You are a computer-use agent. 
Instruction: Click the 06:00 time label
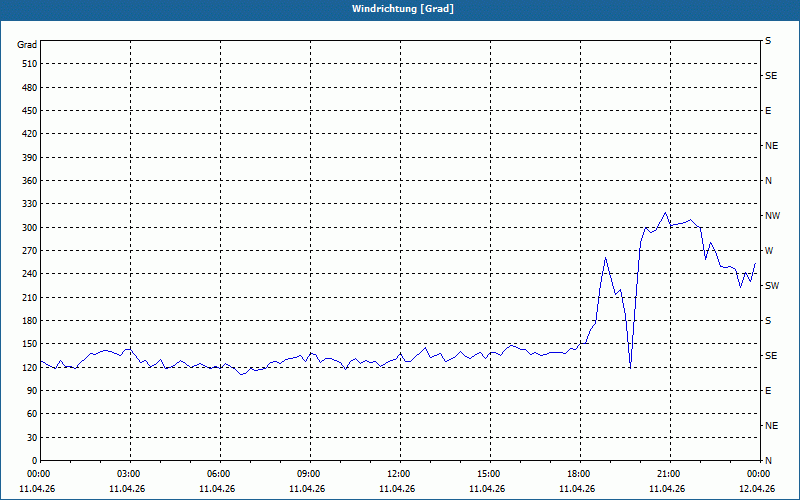click(218, 474)
